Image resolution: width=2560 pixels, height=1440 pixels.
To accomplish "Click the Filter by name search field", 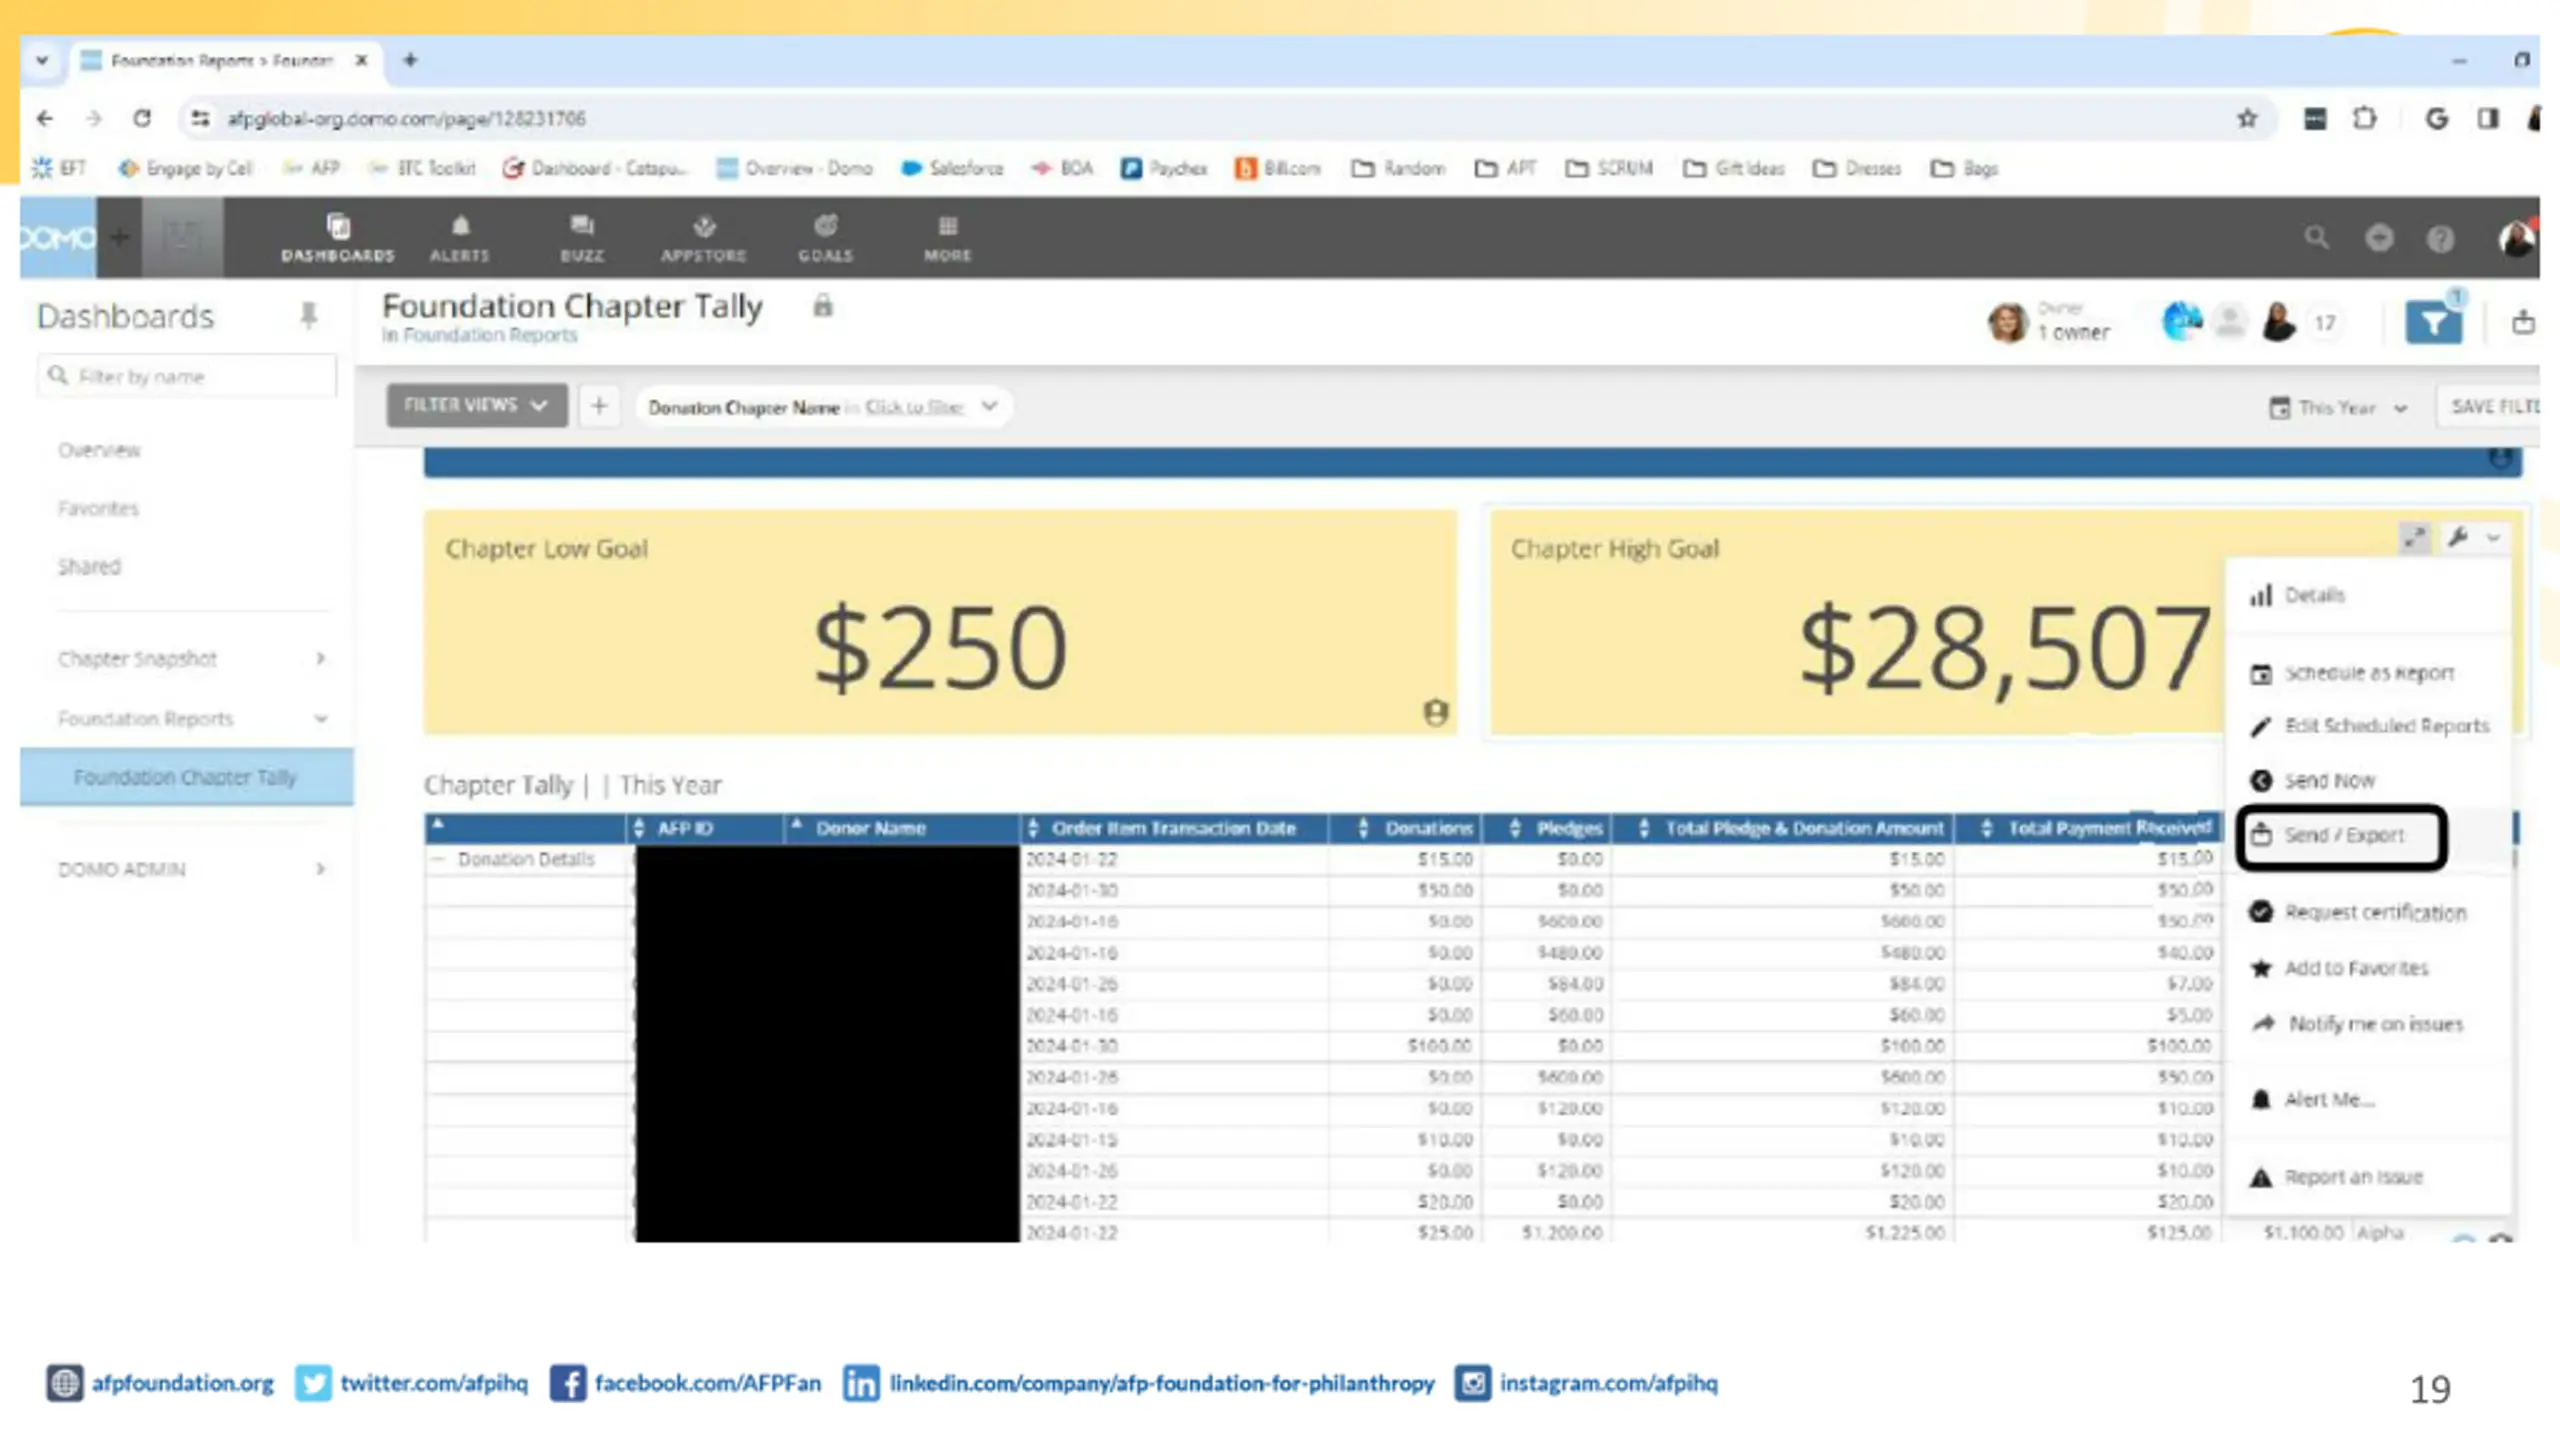I will tap(187, 376).
